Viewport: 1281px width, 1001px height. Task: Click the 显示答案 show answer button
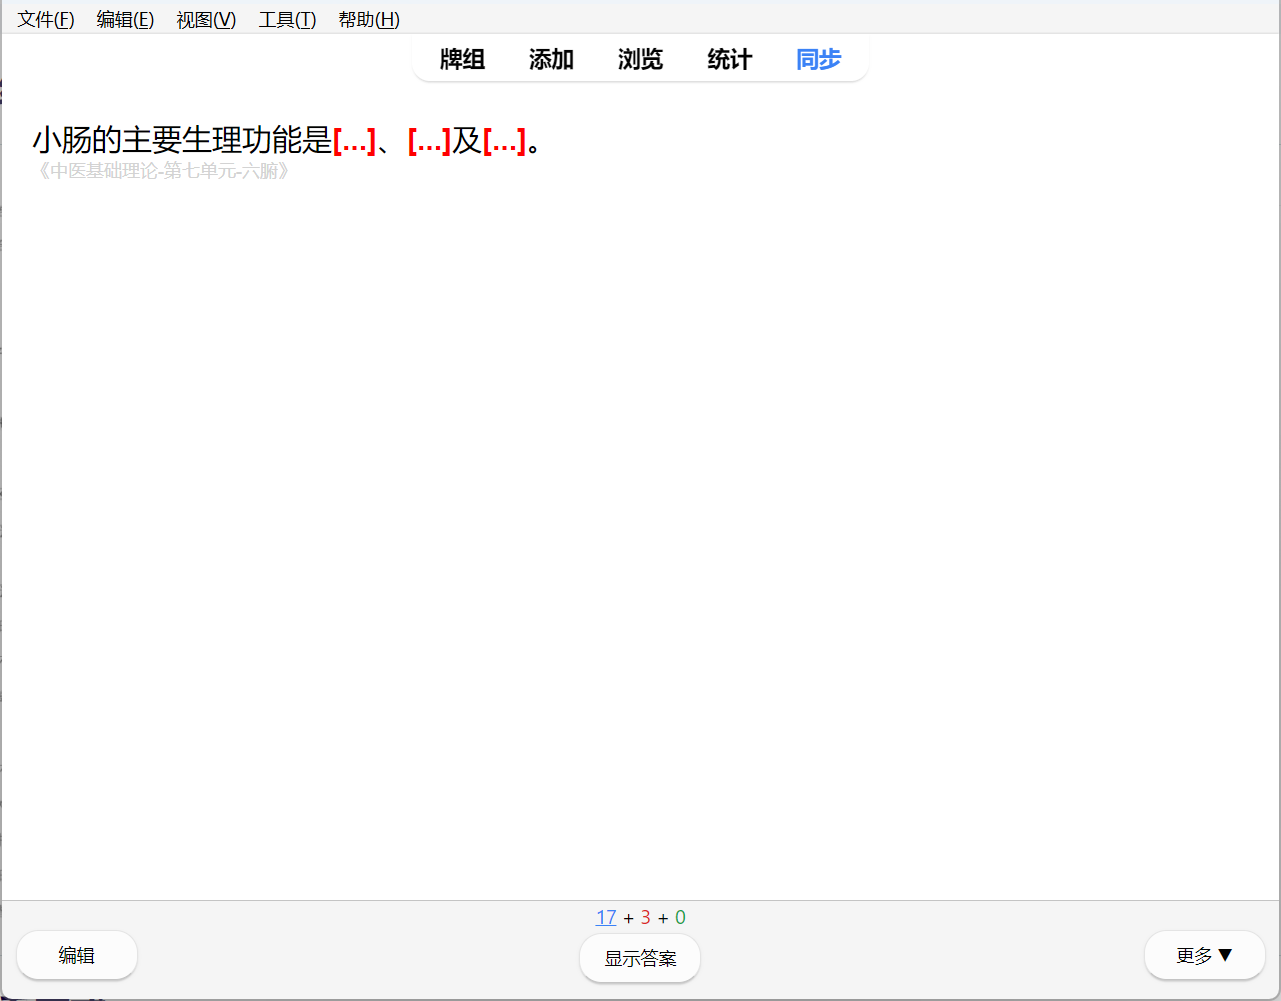pyautogui.click(x=640, y=958)
